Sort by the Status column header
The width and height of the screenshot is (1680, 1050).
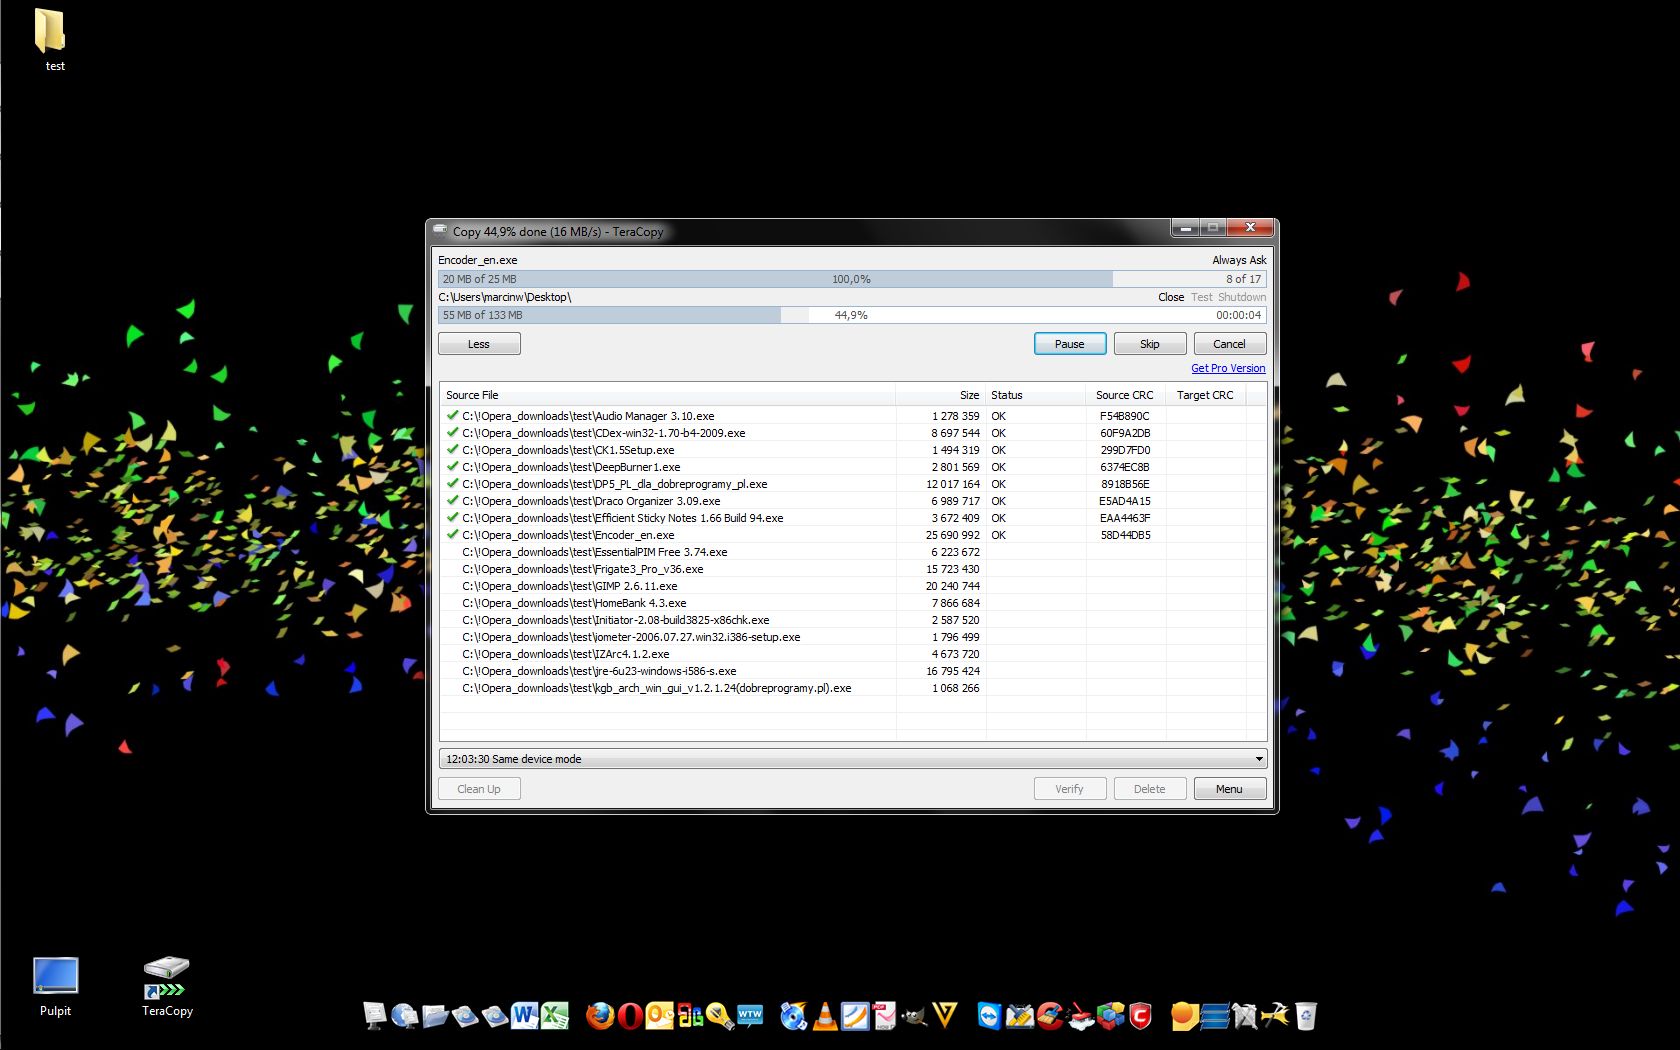1035,395
